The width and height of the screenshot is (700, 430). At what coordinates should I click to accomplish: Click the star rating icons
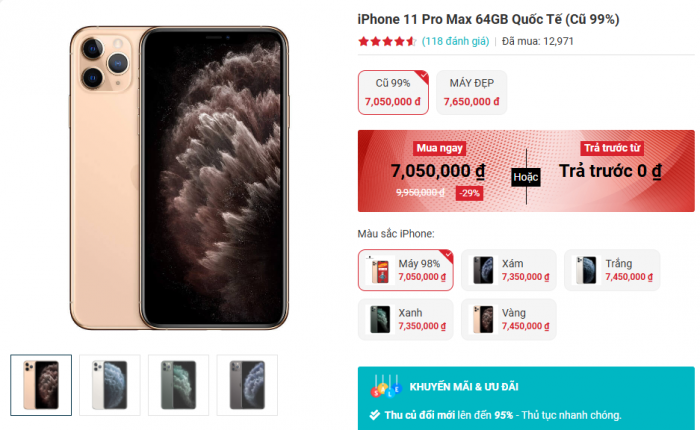(387, 42)
